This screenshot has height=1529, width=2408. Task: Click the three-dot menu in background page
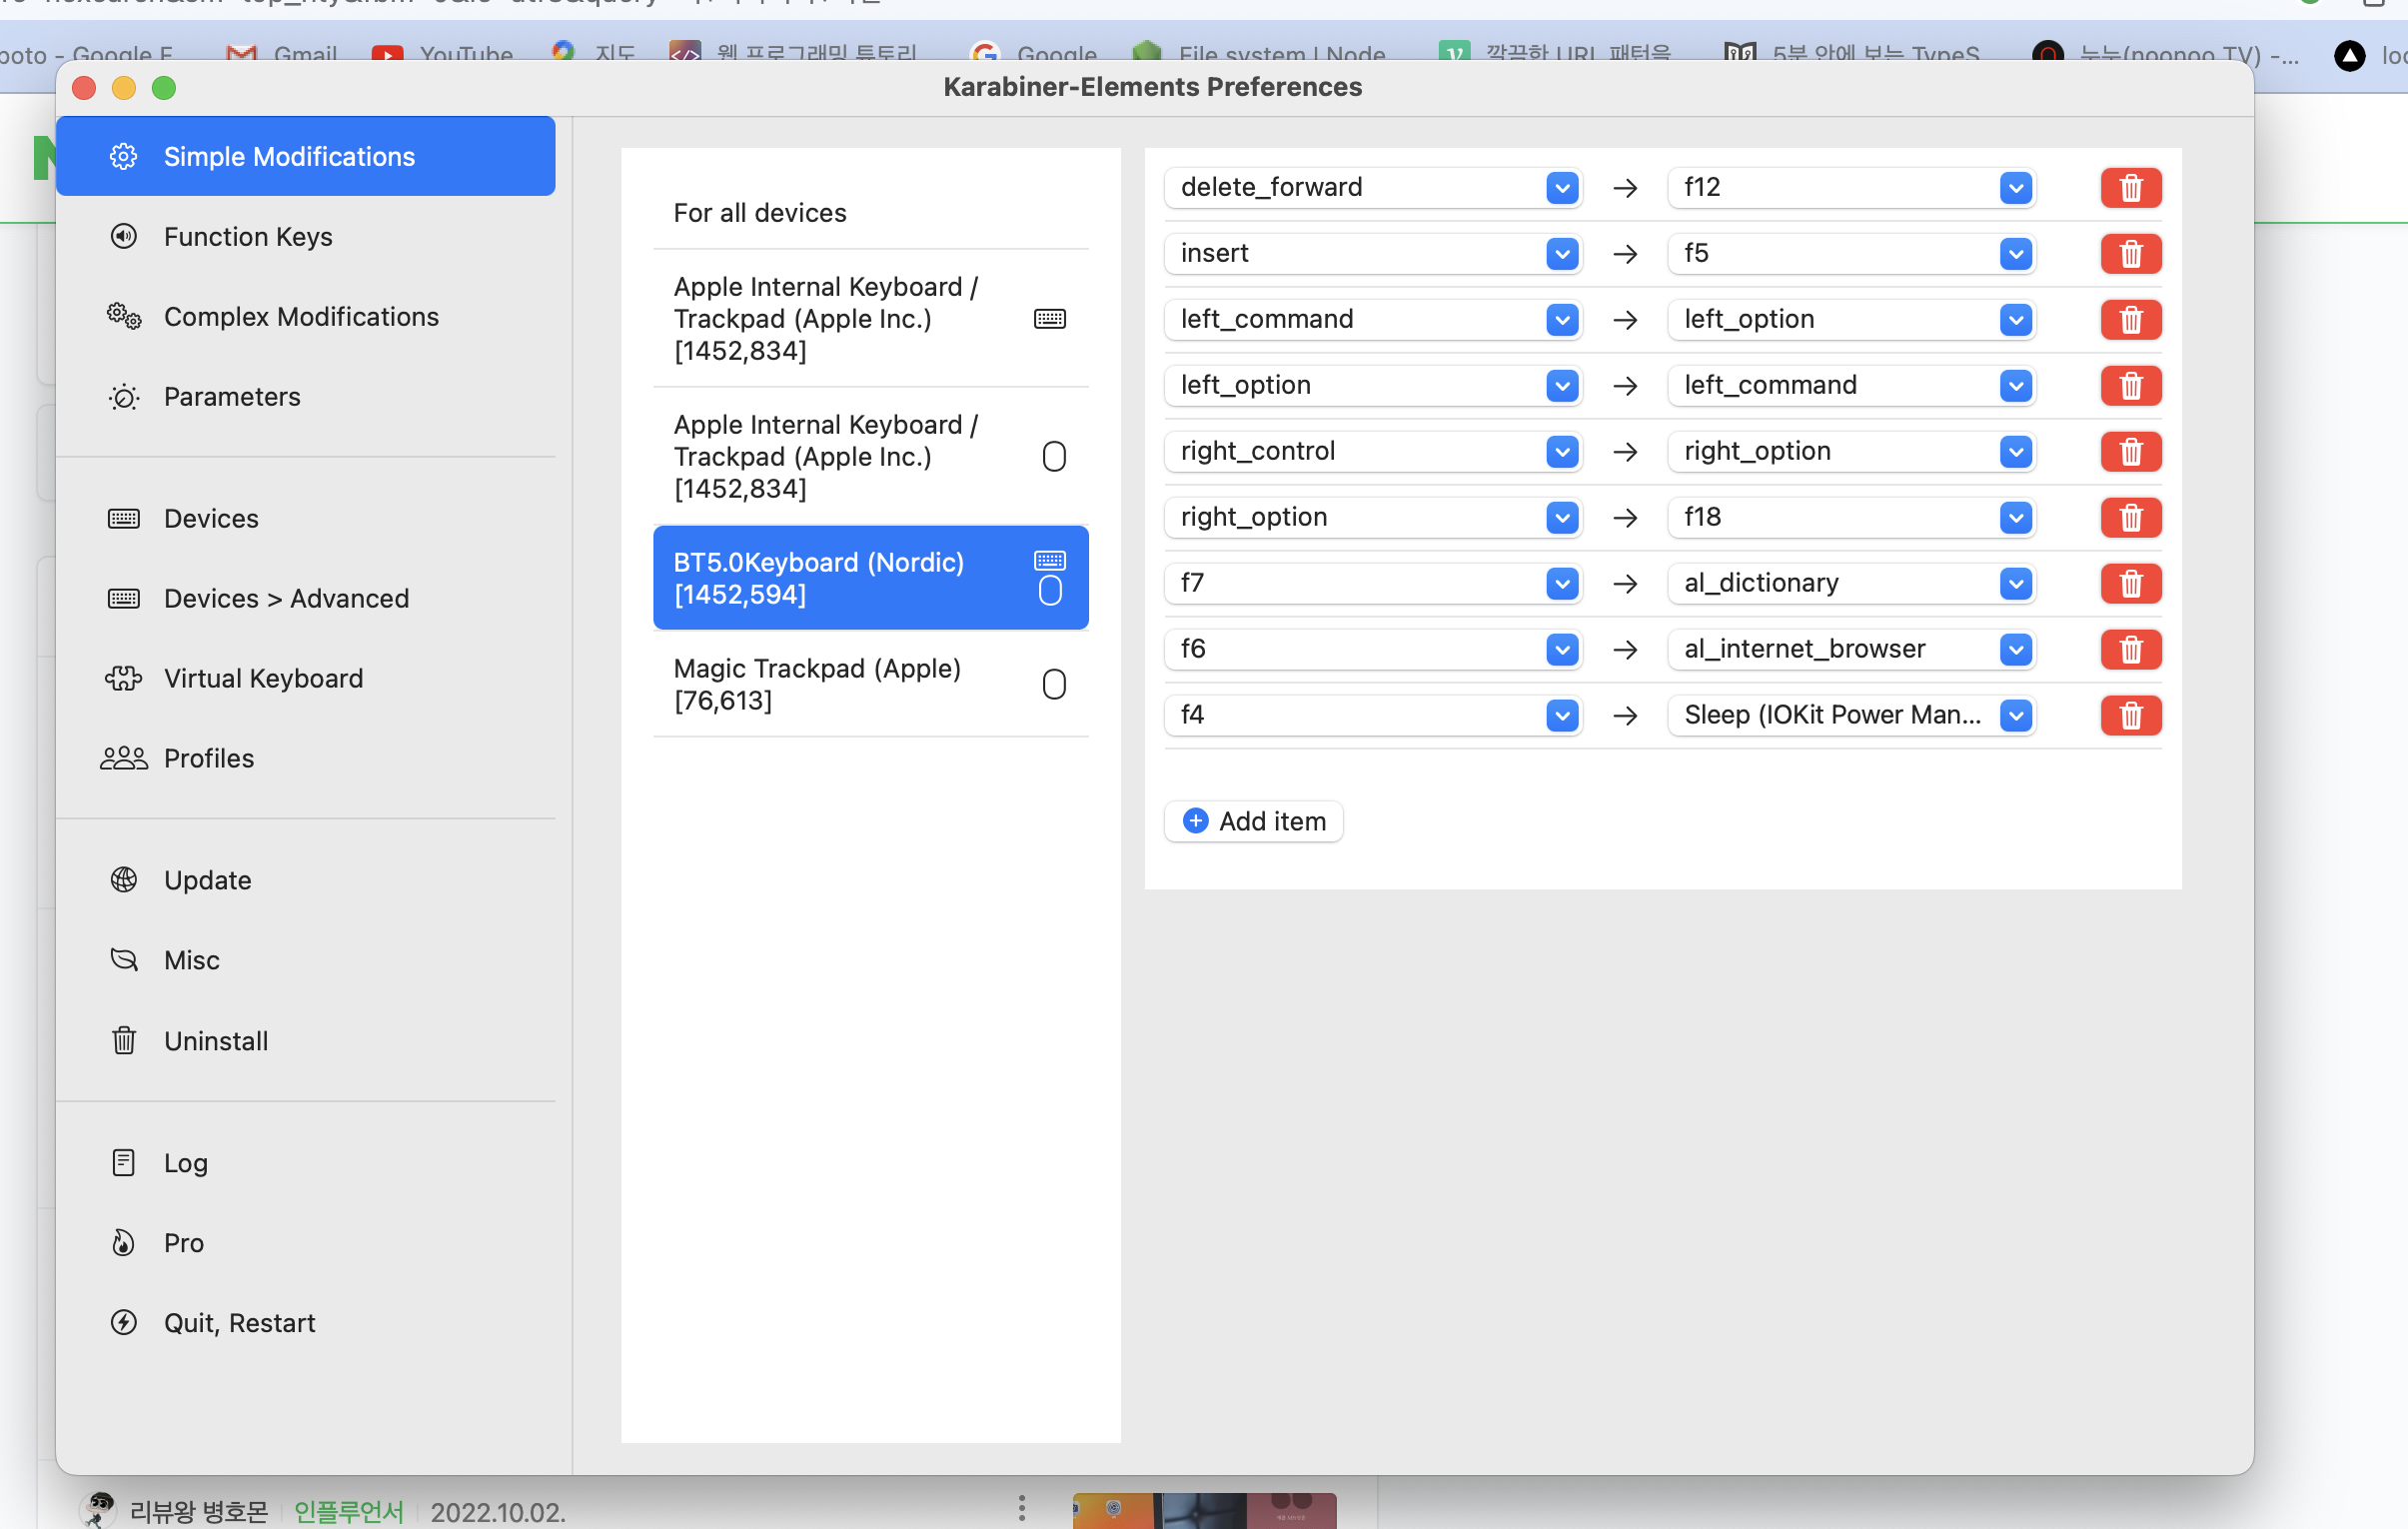pyautogui.click(x=1021, y=1508)
